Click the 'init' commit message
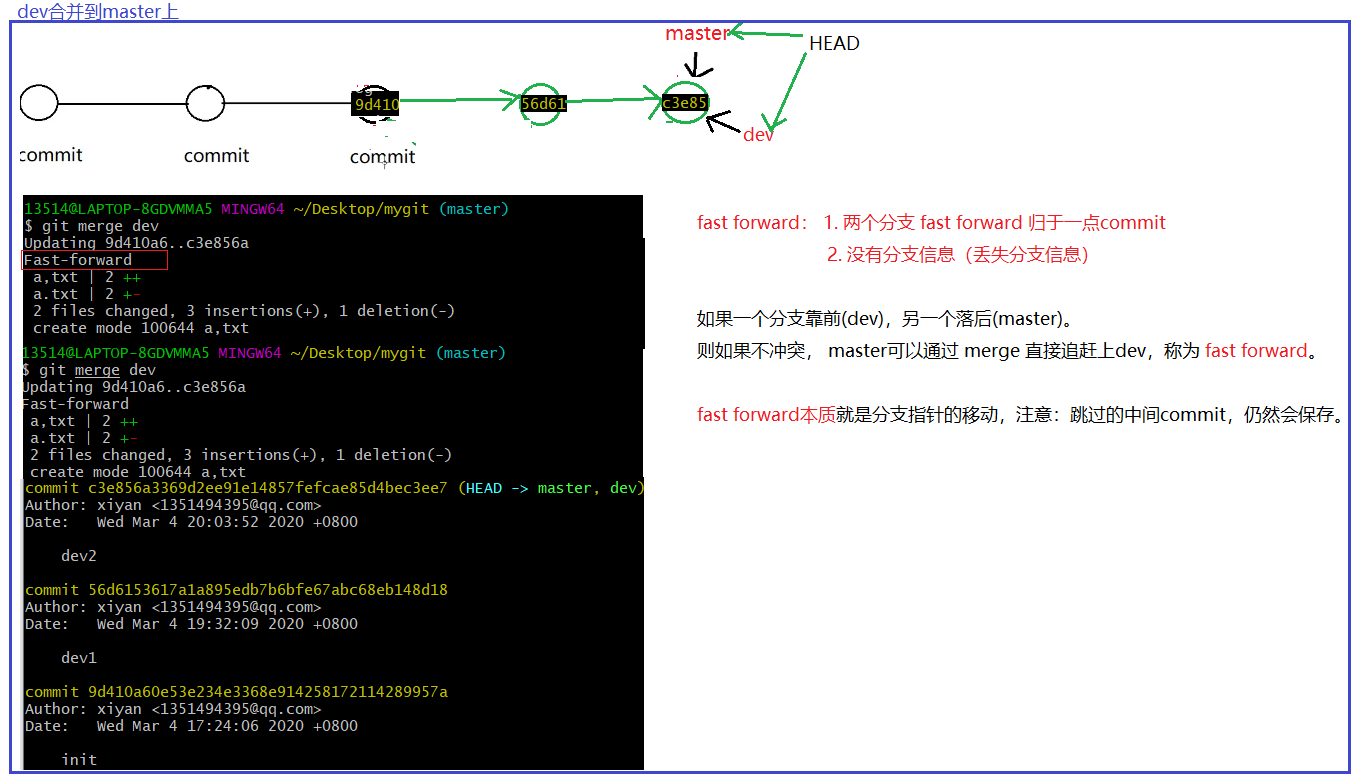Screen dimensions: 1358x778 point(79,760)
